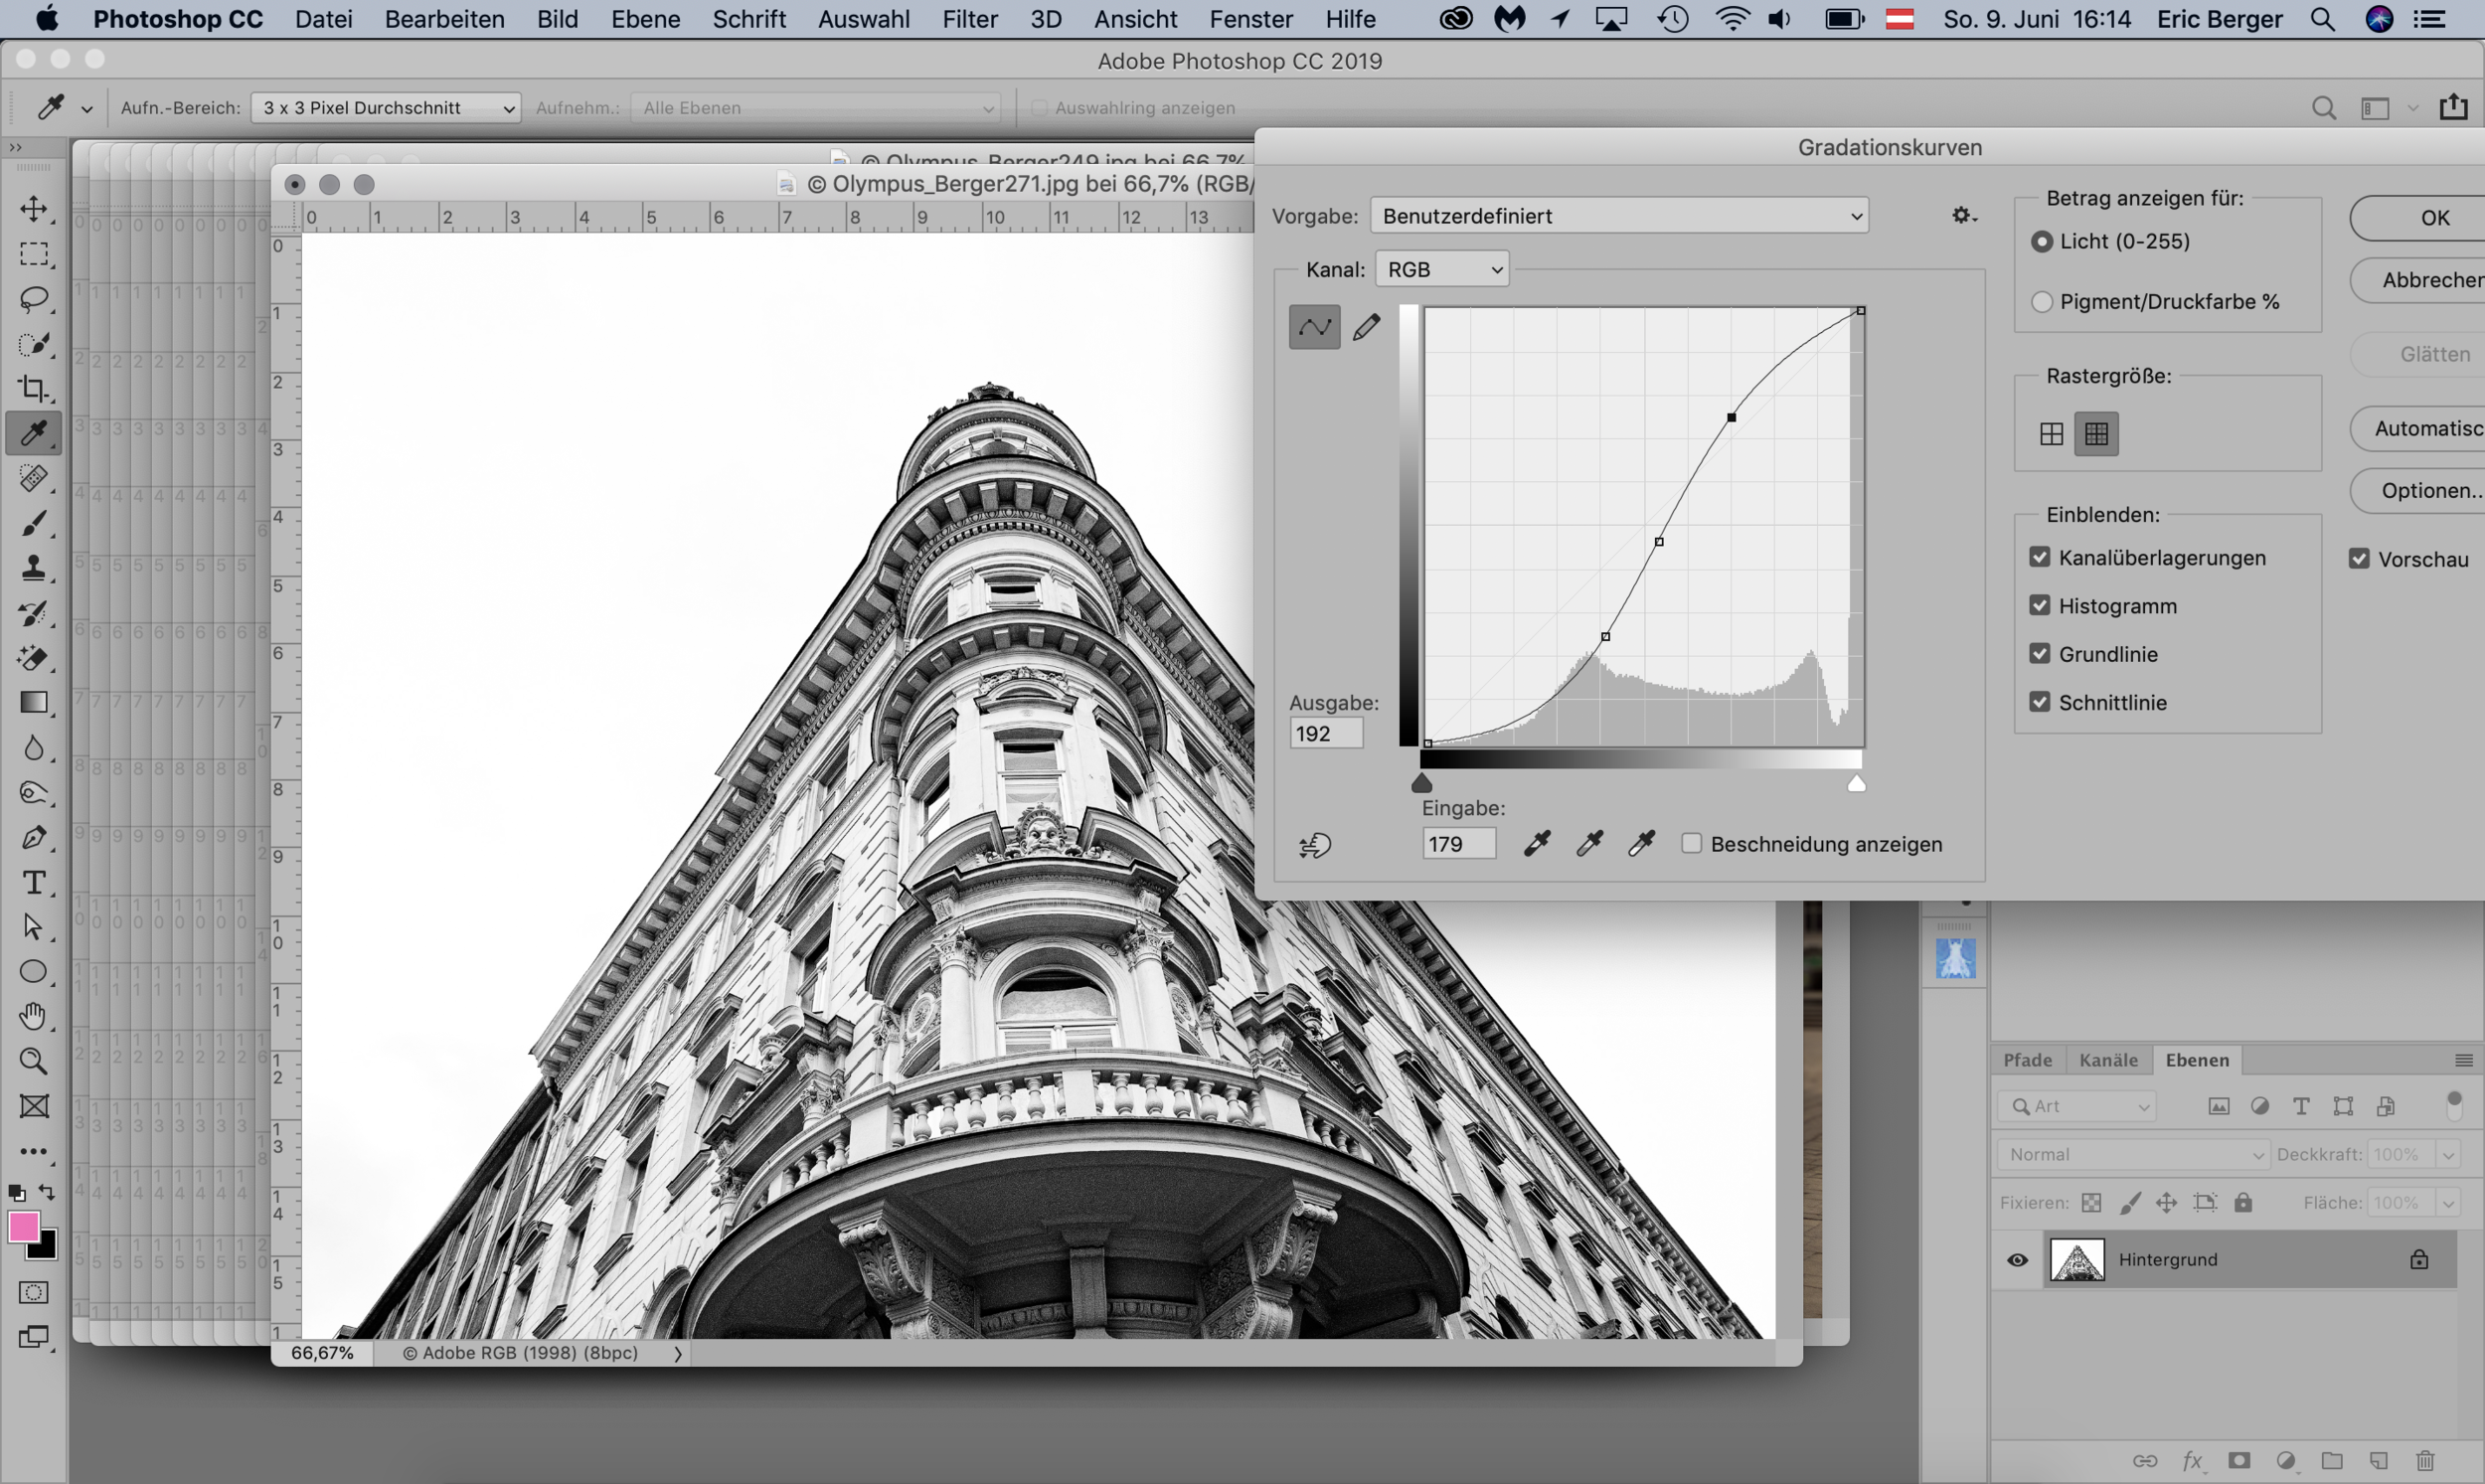Open the Filter menu

(x=969, y=19)
